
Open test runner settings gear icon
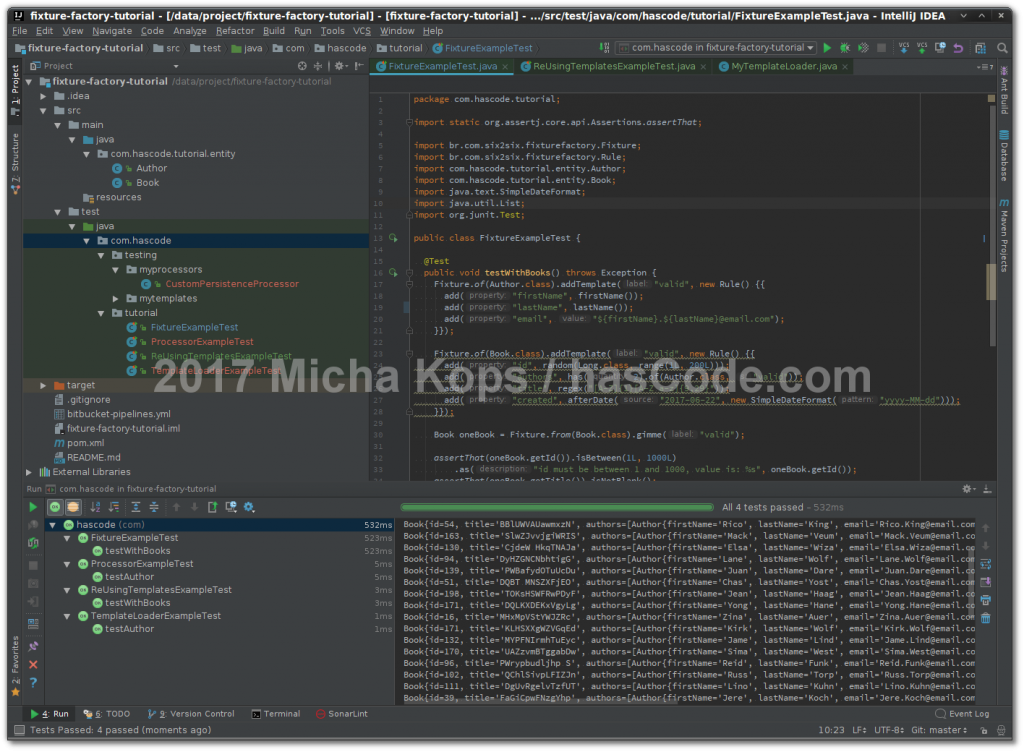(x=248, y=507)
